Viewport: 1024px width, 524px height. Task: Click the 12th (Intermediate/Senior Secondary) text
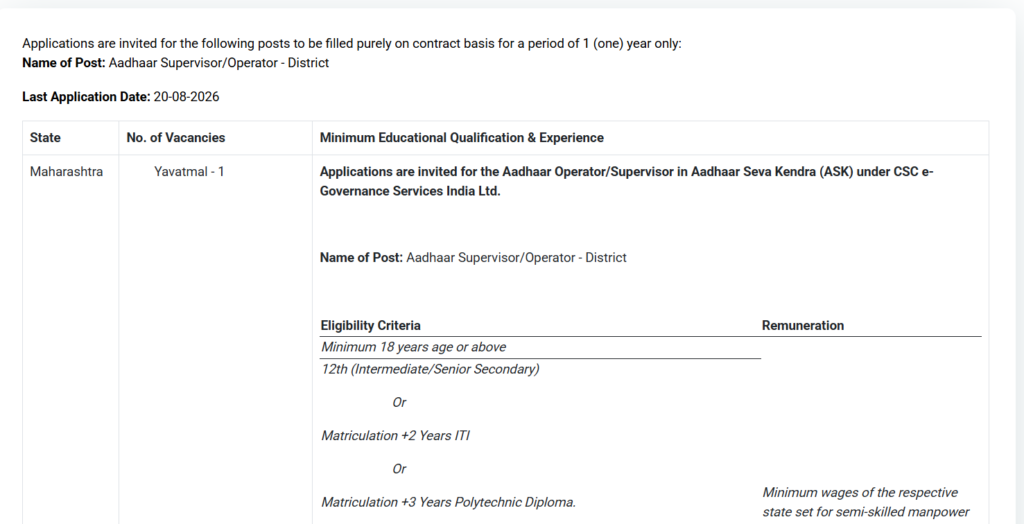(x=430, y=369)
